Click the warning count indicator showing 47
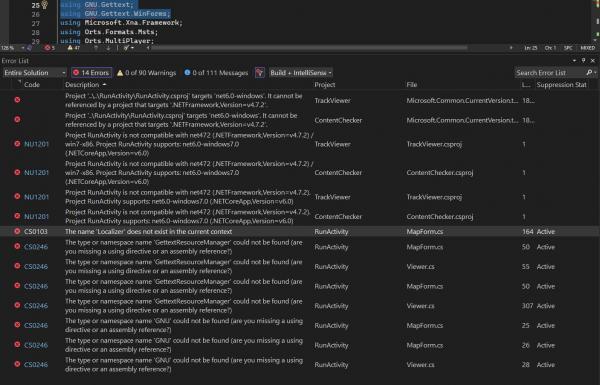The image size is (600, 385). (73, 48)
